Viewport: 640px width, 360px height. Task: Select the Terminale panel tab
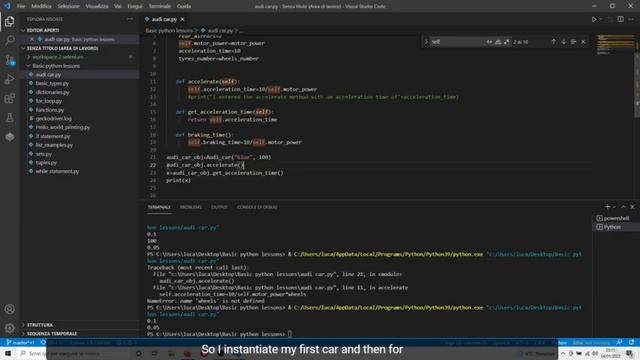point(159,207)
